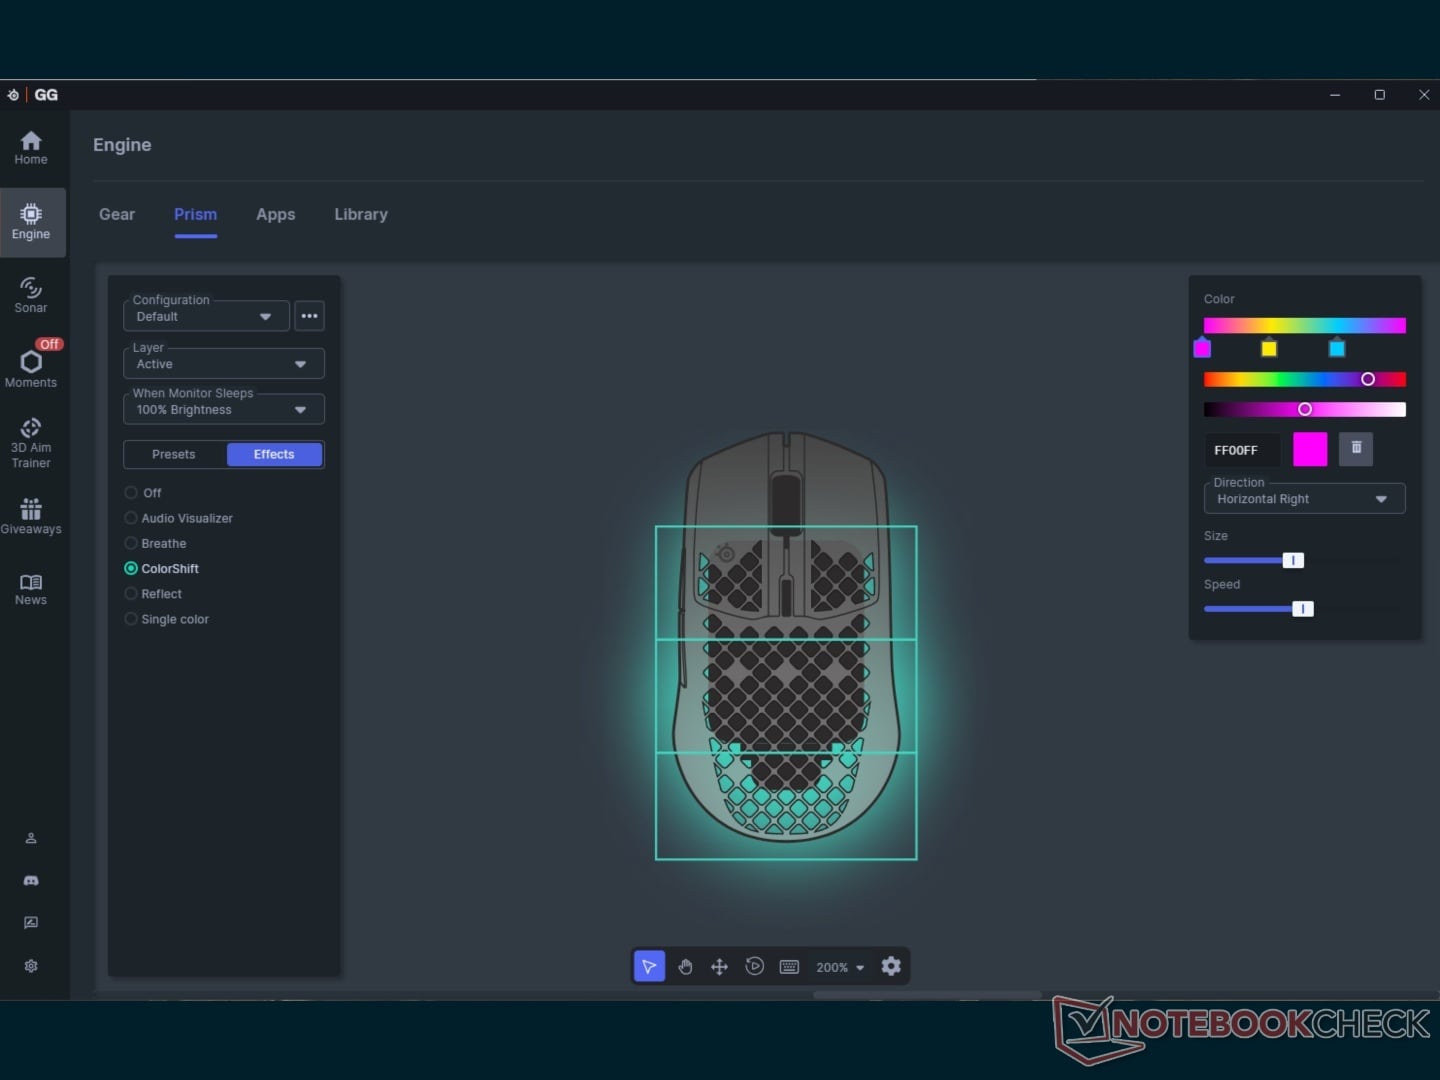Open canvas settings gear in bottom toolbar
Image resolution: width=1440 pixels, height=1080 pixels.
tap(891, 966)
